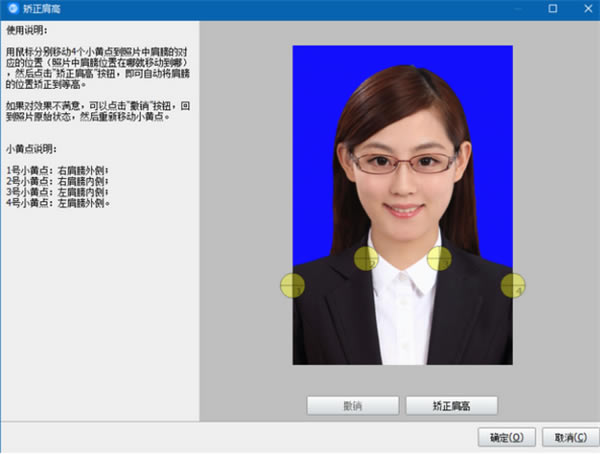Click the 1号小黄点 description line

(57, 170)
